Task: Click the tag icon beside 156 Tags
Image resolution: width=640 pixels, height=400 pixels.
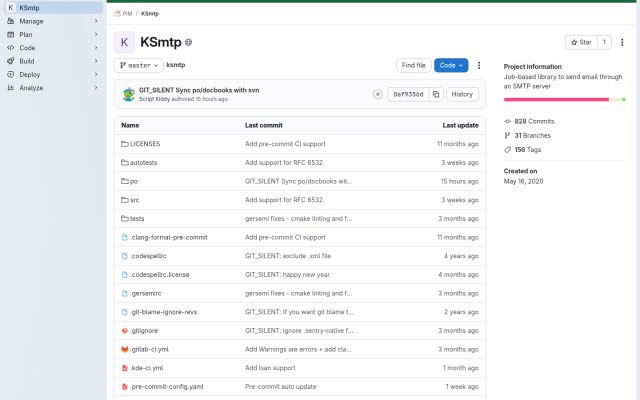Action: 507,150
